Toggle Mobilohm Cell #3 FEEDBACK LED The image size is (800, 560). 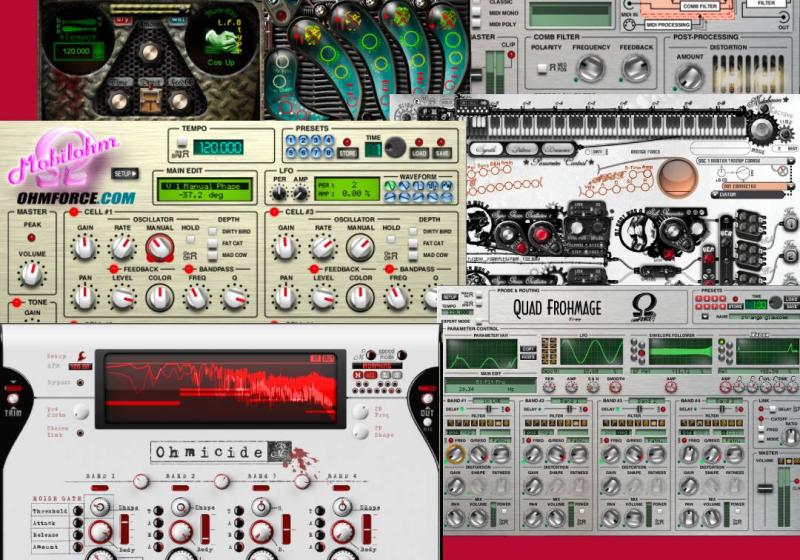click(x=314, y=269)
